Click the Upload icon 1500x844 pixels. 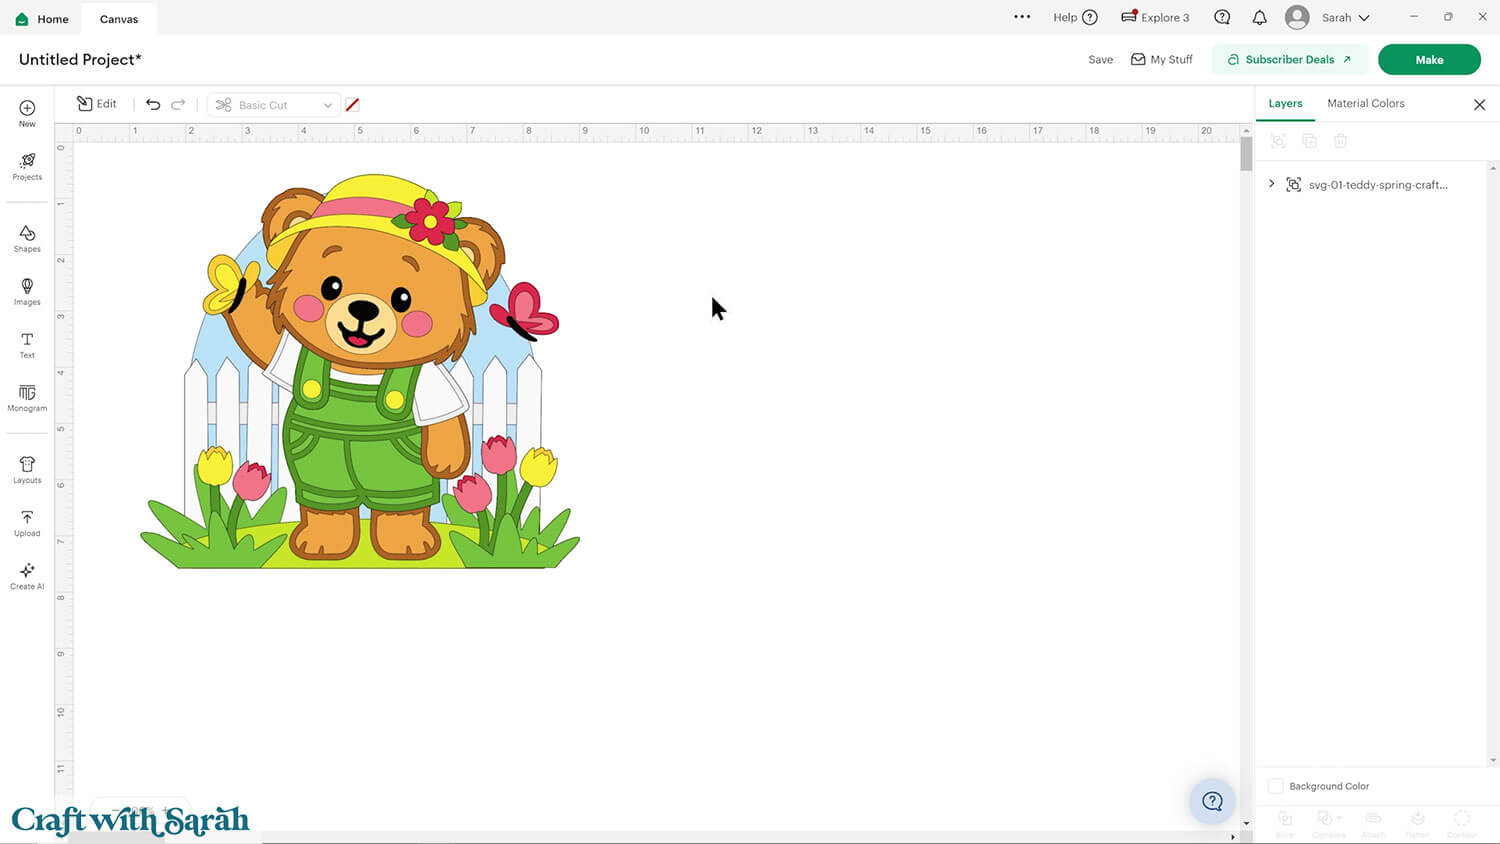coord(27,522)
